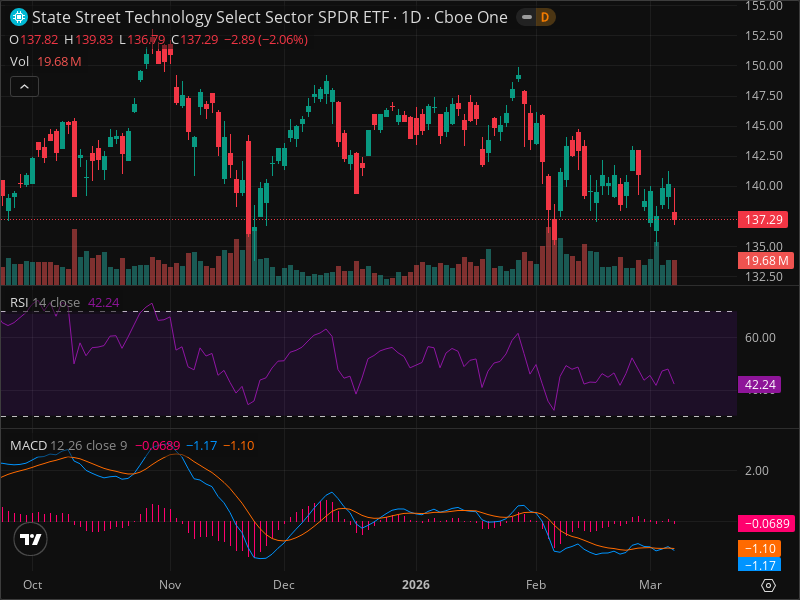Click the 150.00 price axis label
The height and width of the screenshot is (600, 800).
pyautogui.click(x=763, y=66)
